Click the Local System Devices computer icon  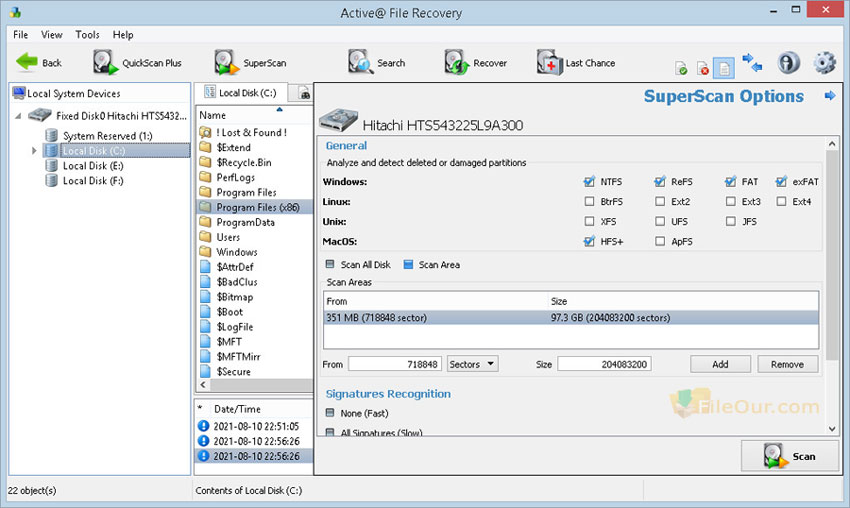(x=19, y=93)
